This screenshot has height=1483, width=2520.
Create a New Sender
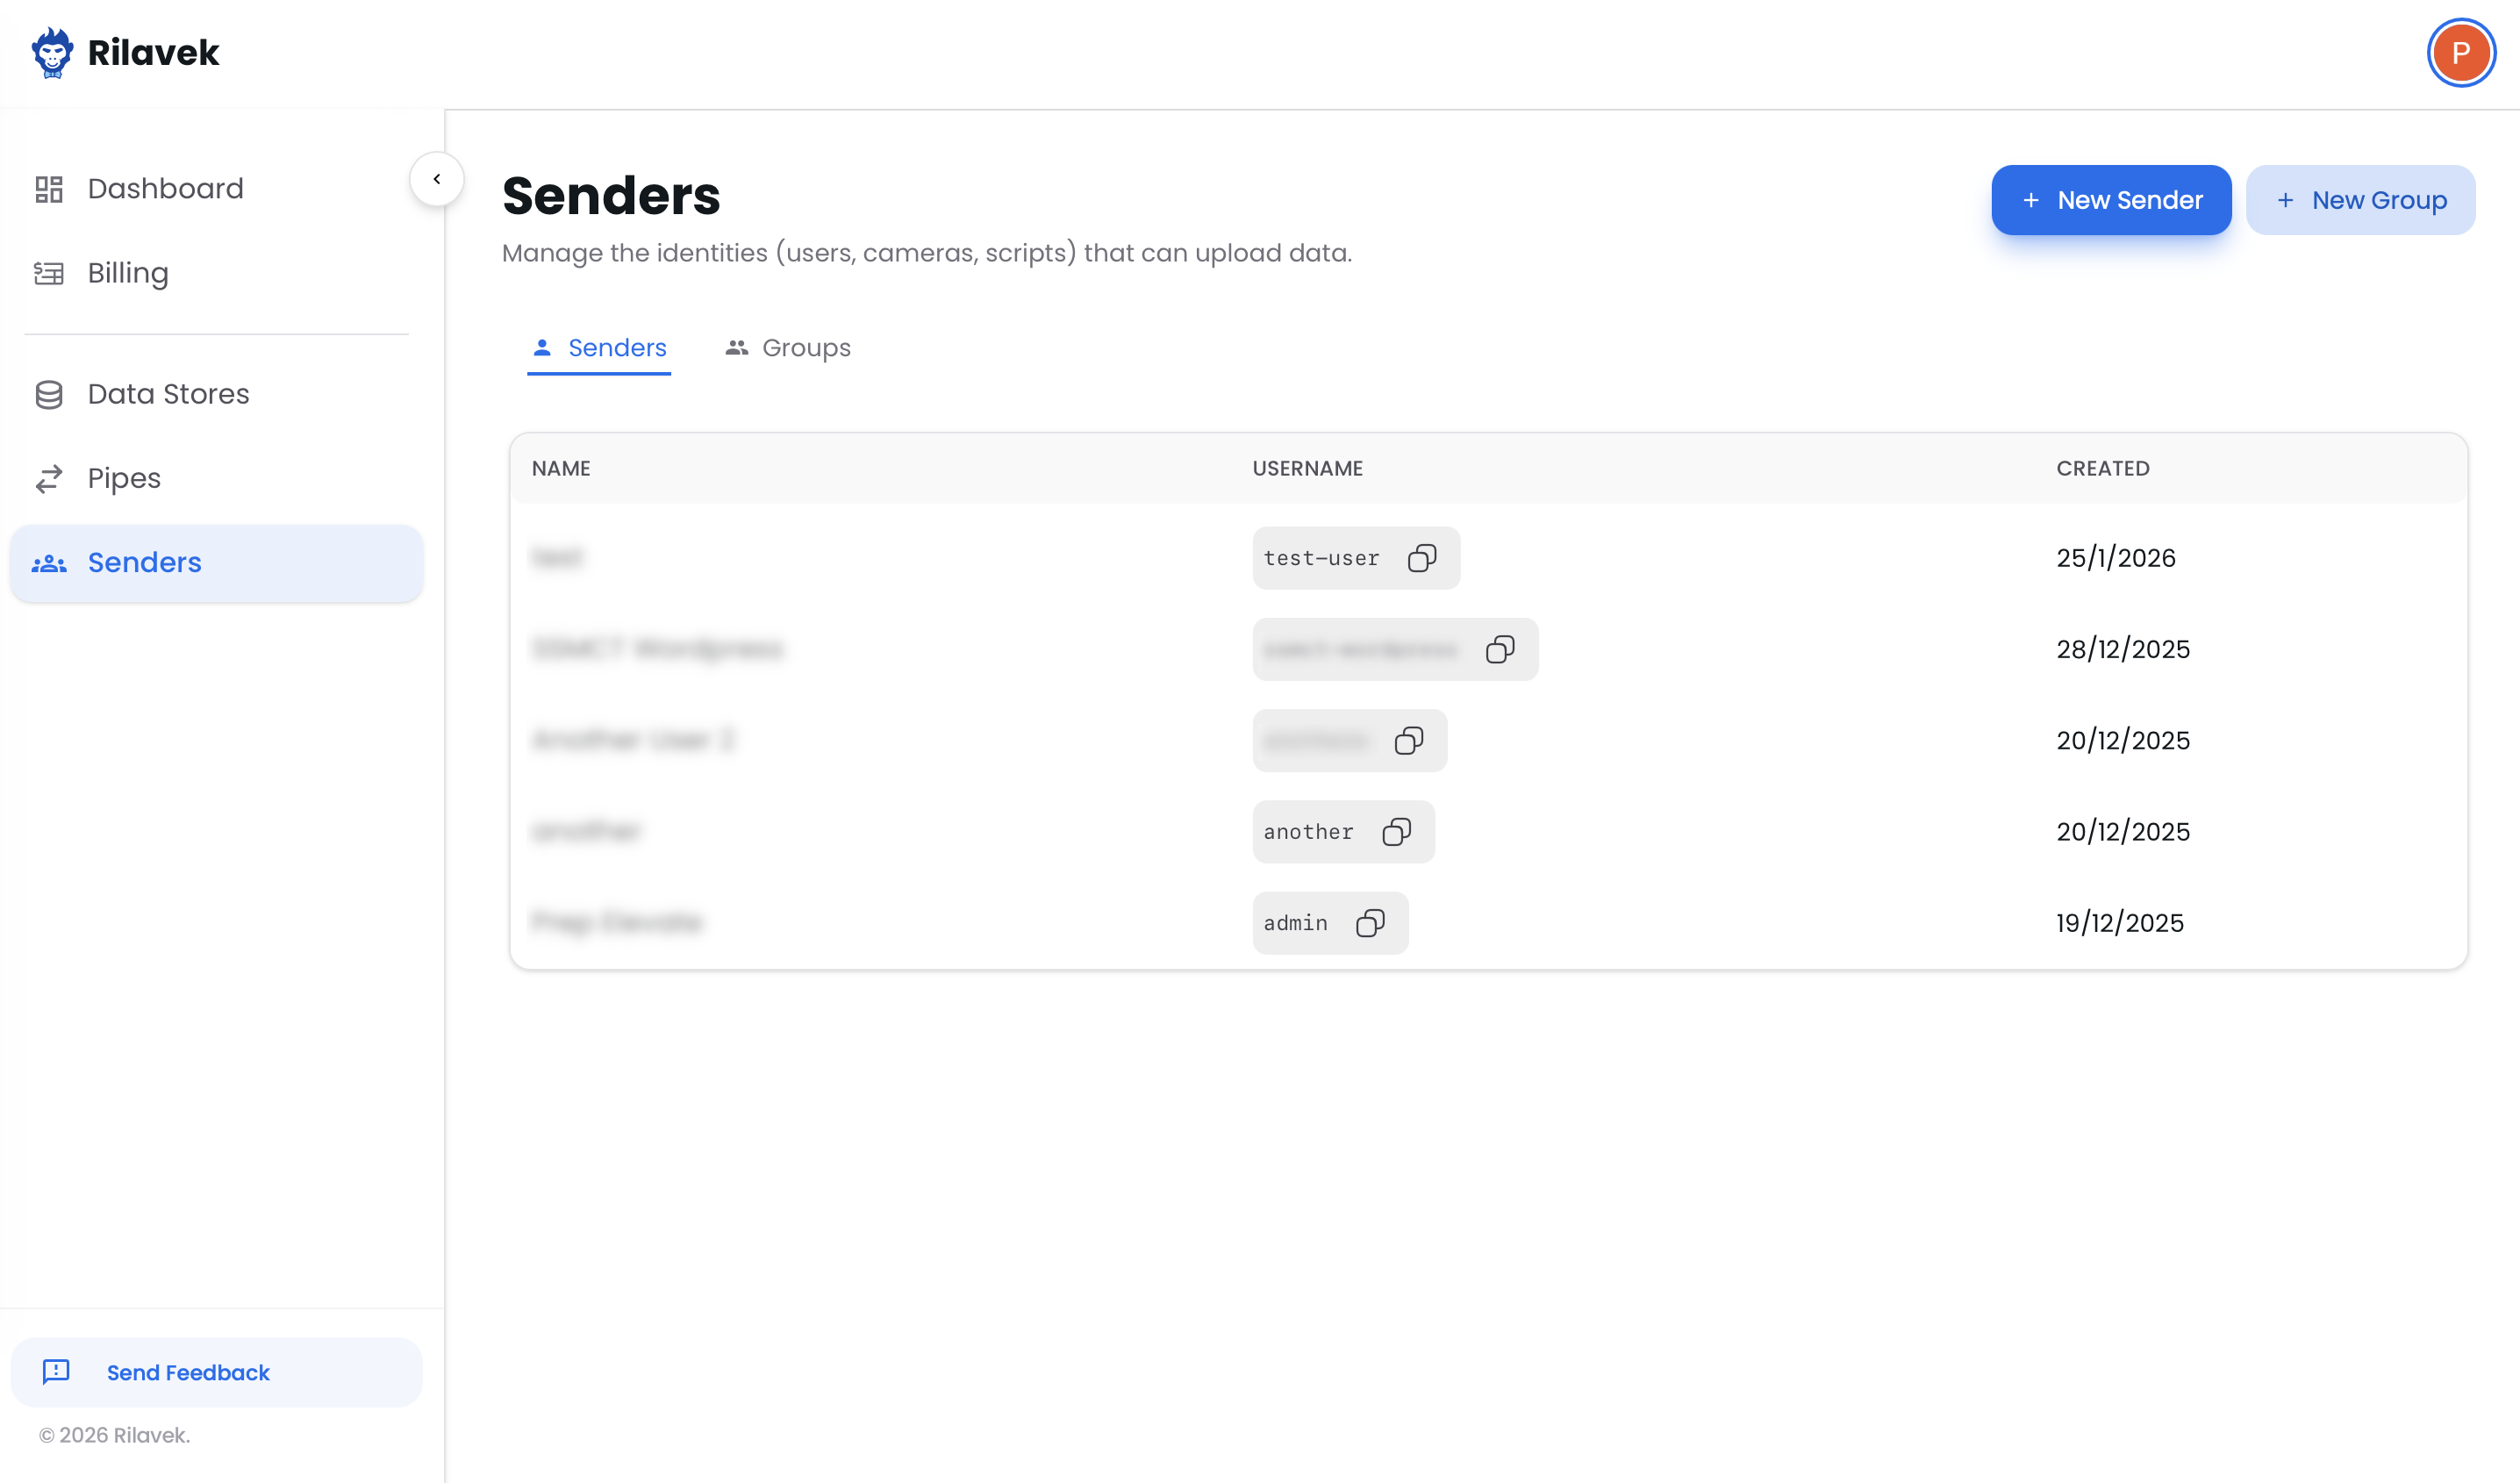(2111, 200)
